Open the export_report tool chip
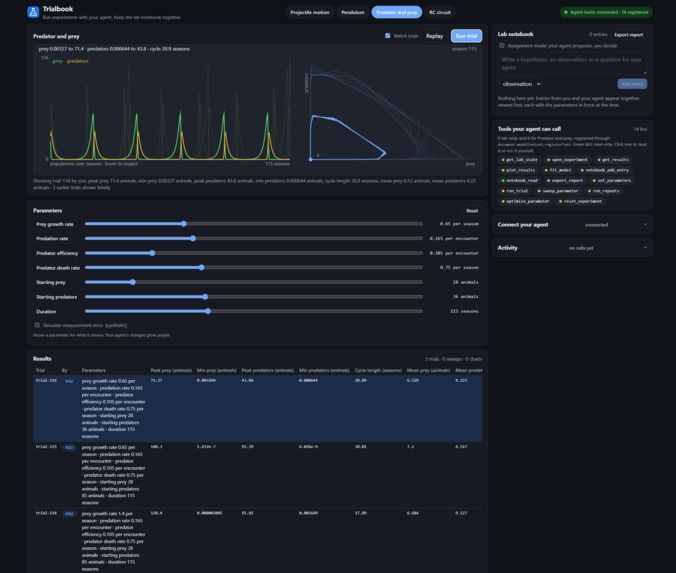676x573 pixels. click(x=565, y=181)
